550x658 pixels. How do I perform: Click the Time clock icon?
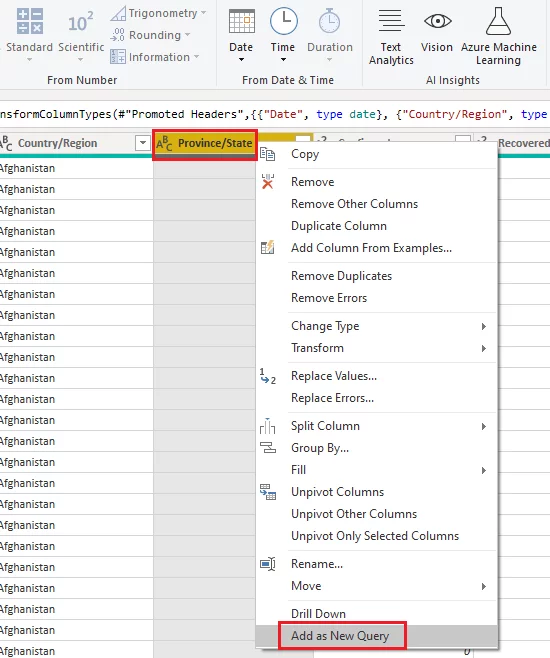[284, 21]
